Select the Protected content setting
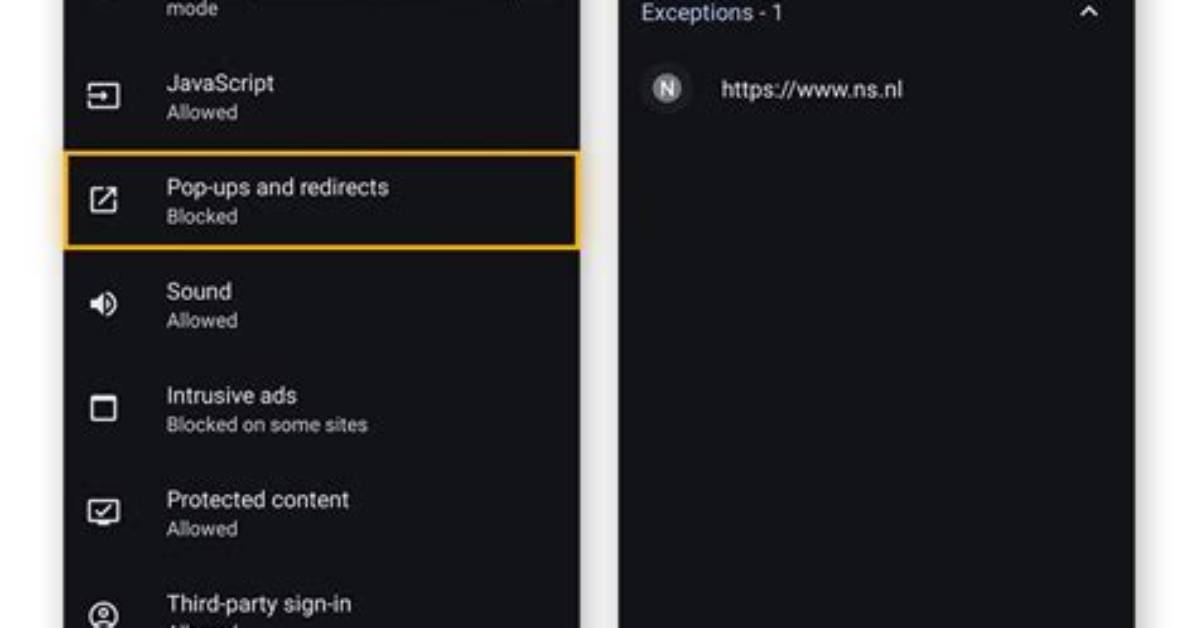Image resolution: width=1196 pixels, height=628 pixels. [321, 513]
